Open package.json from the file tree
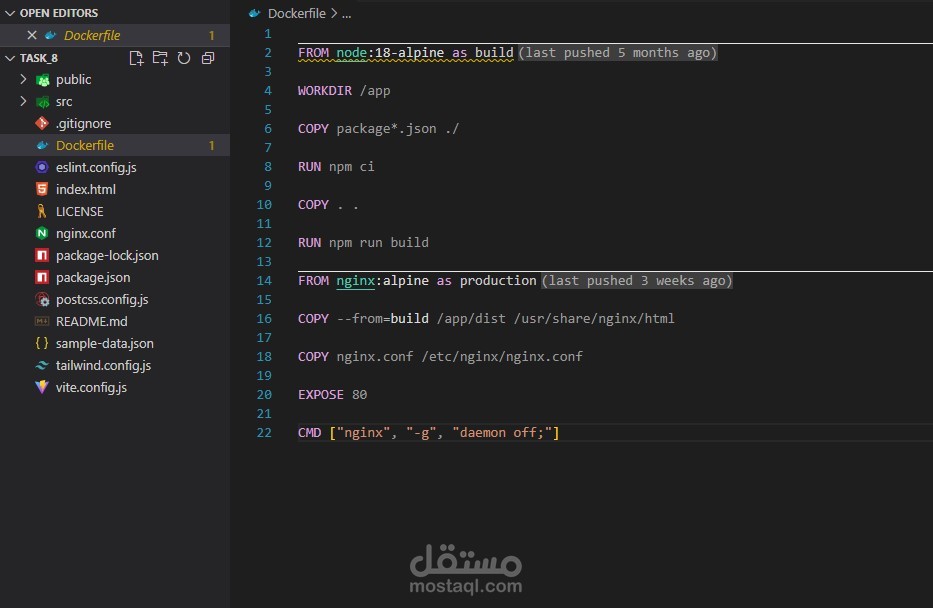The image size is (933, 608). click(x=93, y=277)
